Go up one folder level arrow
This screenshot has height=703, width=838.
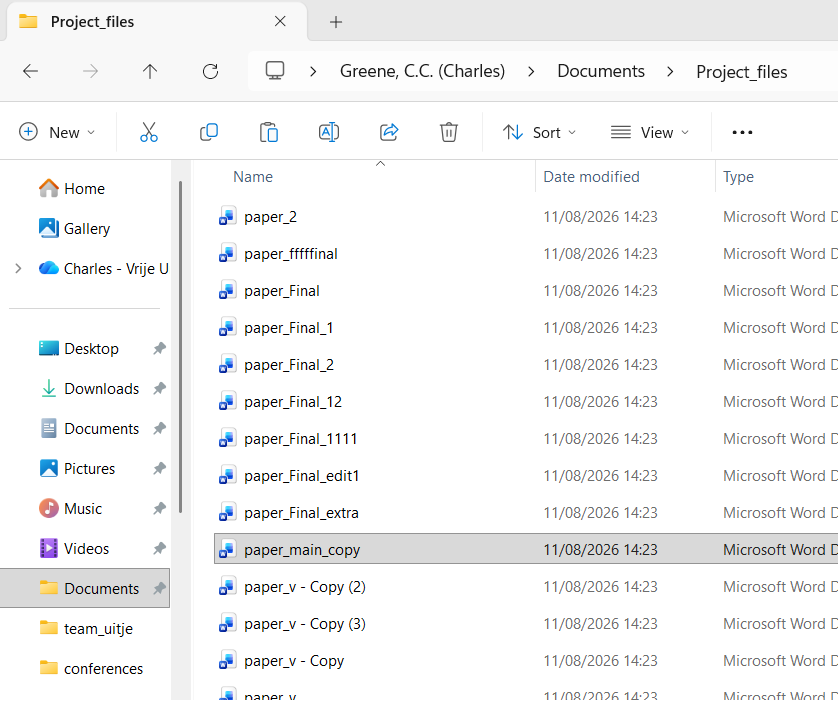pyautogui.click(x=150, y=71)
